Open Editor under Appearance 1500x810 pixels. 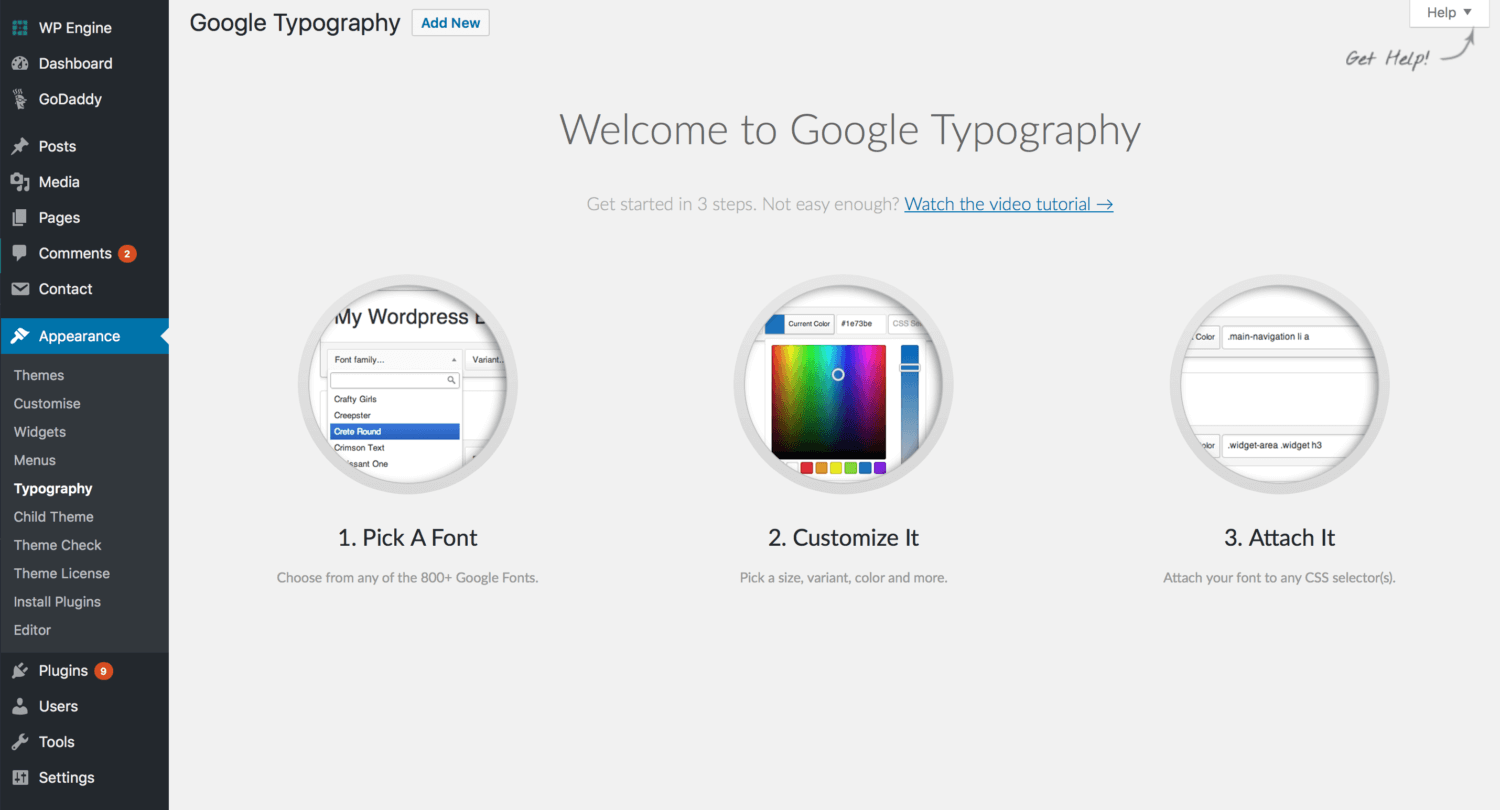(33, 630)
